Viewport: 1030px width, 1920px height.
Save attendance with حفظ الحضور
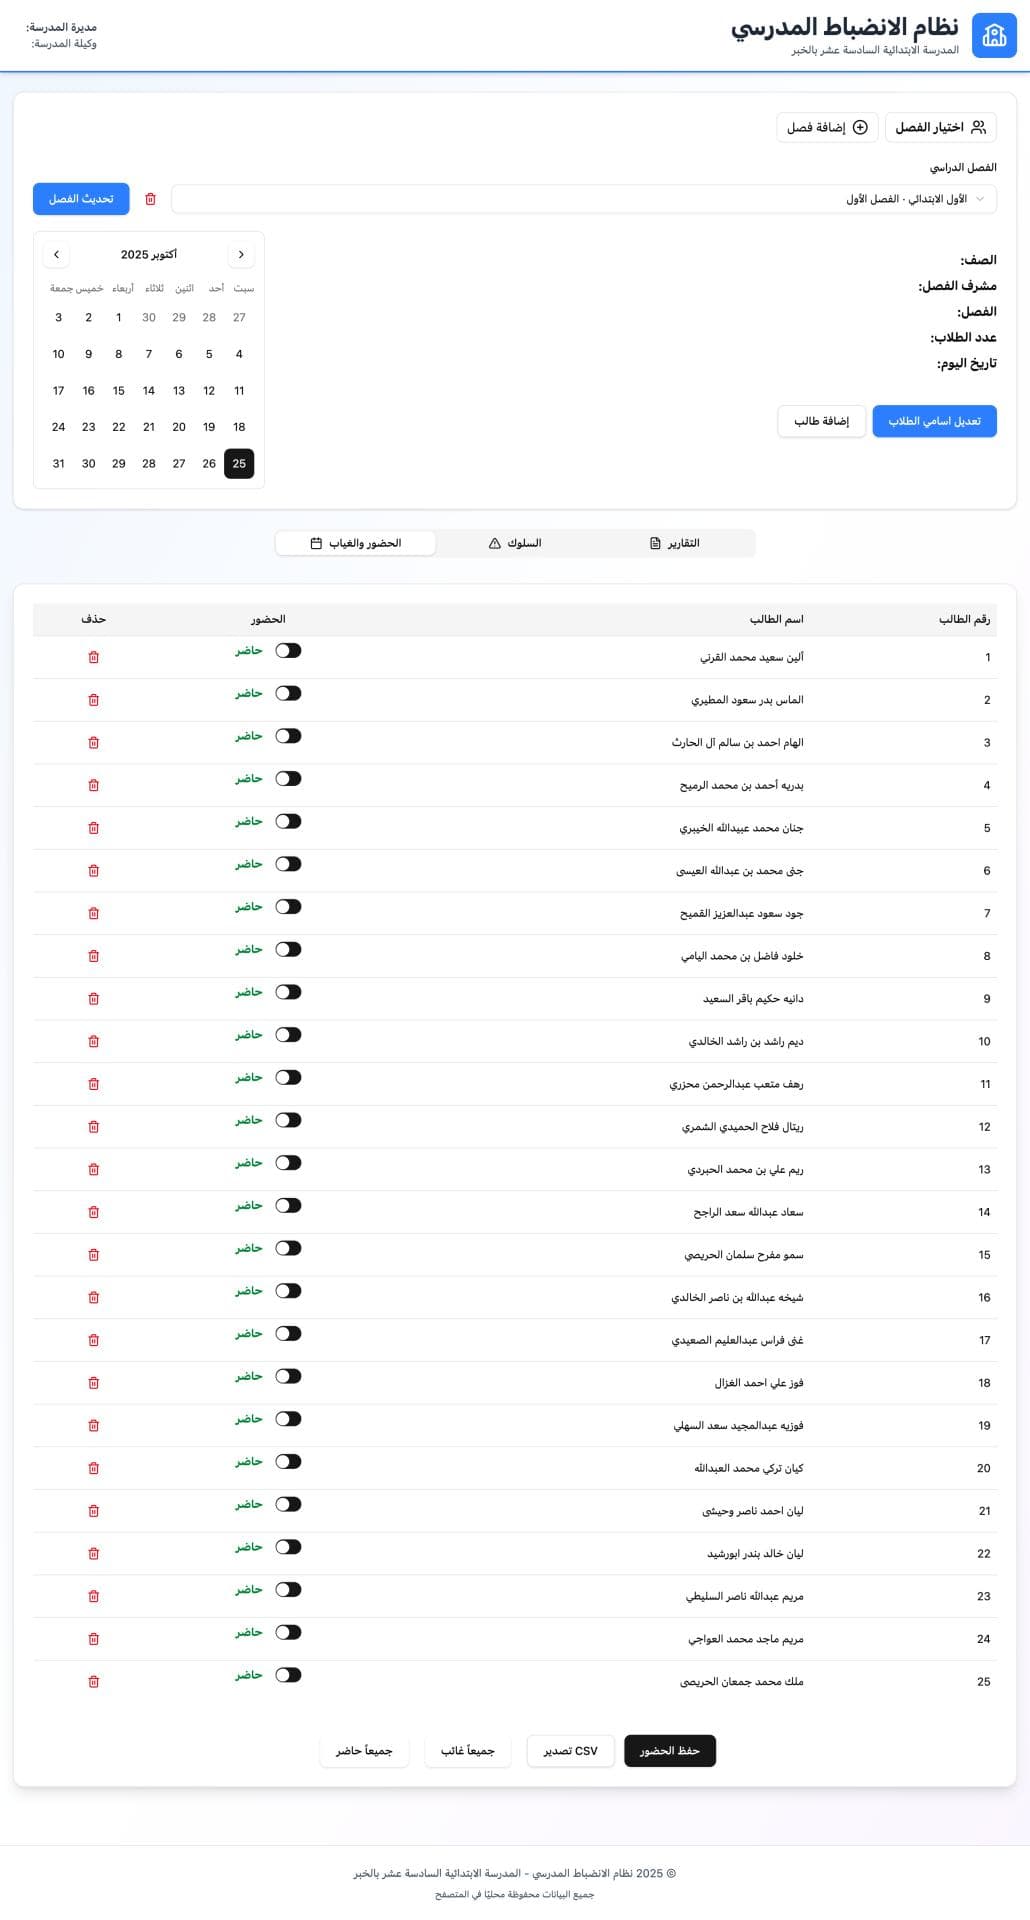point(670,1751)
